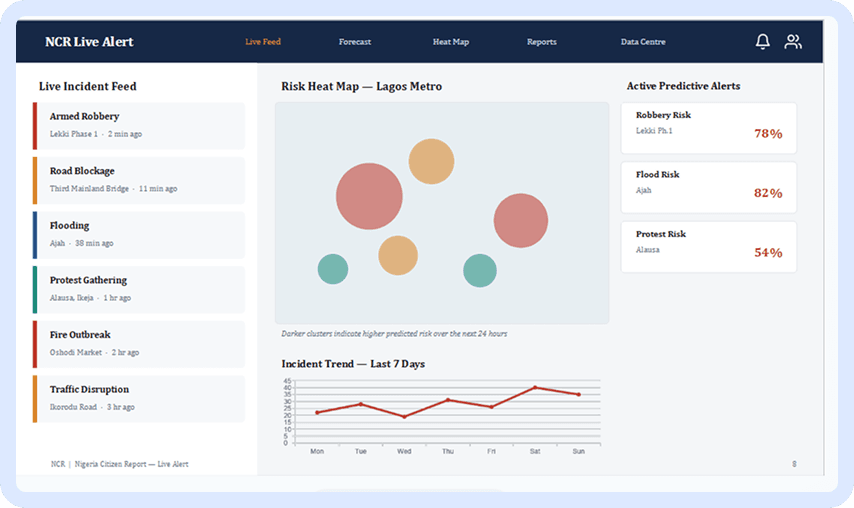Viewport: 854px width, 508px height.
Task: Click 'Risk Heat Map — Lagos Metro' heading
Action: click(362, 87)
